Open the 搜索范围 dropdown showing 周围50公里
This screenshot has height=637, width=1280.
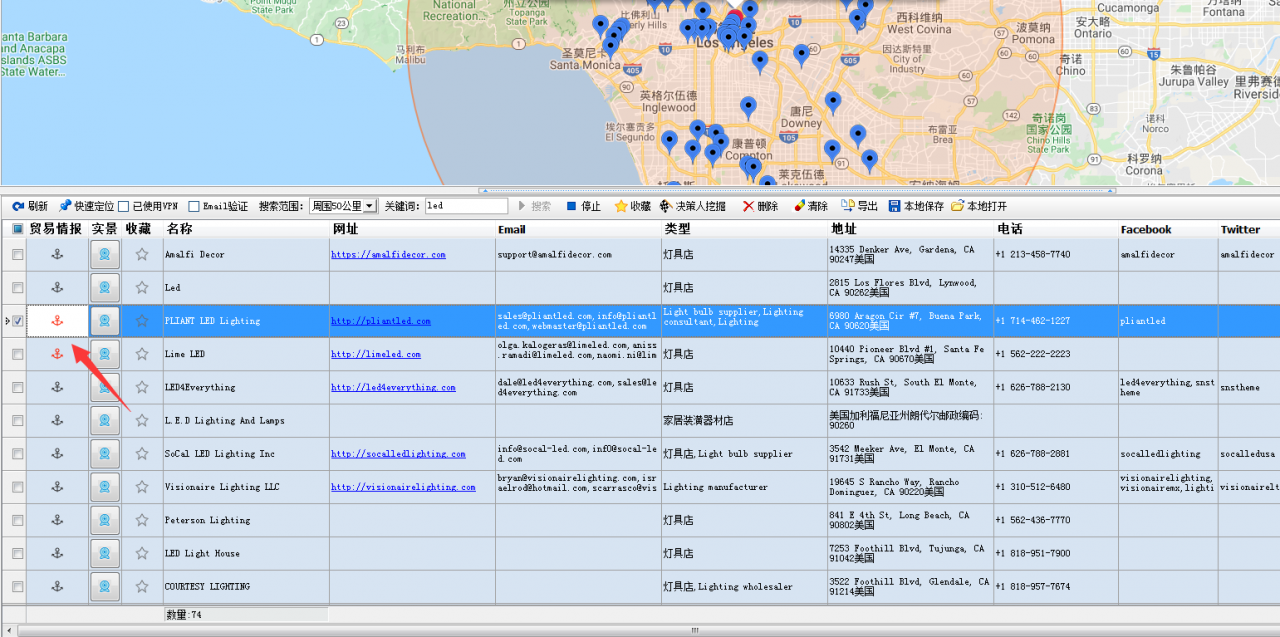pos(343,206)
